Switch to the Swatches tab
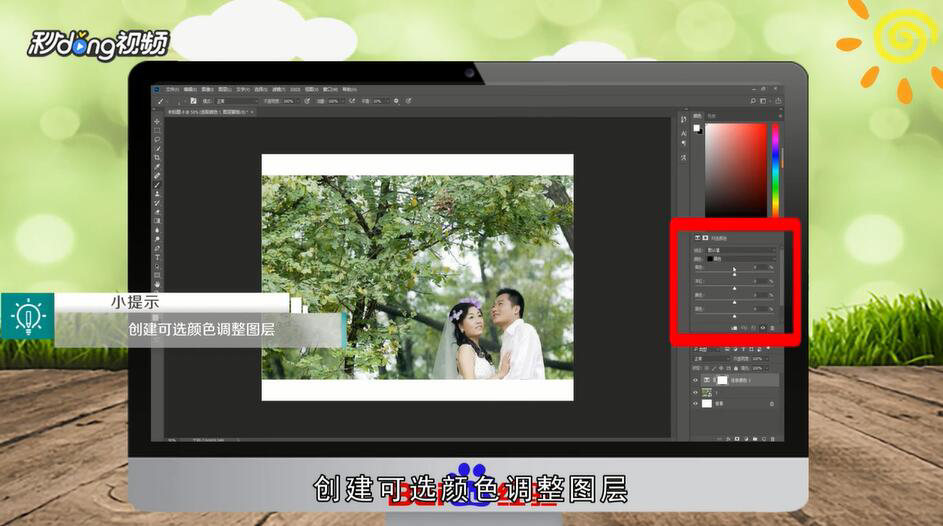 711,116
